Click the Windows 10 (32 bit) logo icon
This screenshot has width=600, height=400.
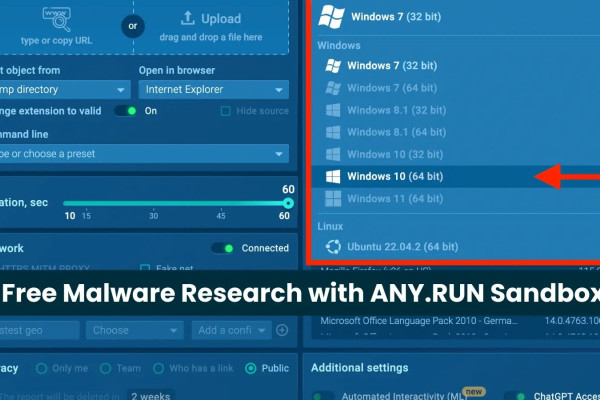tap(333, 154)
